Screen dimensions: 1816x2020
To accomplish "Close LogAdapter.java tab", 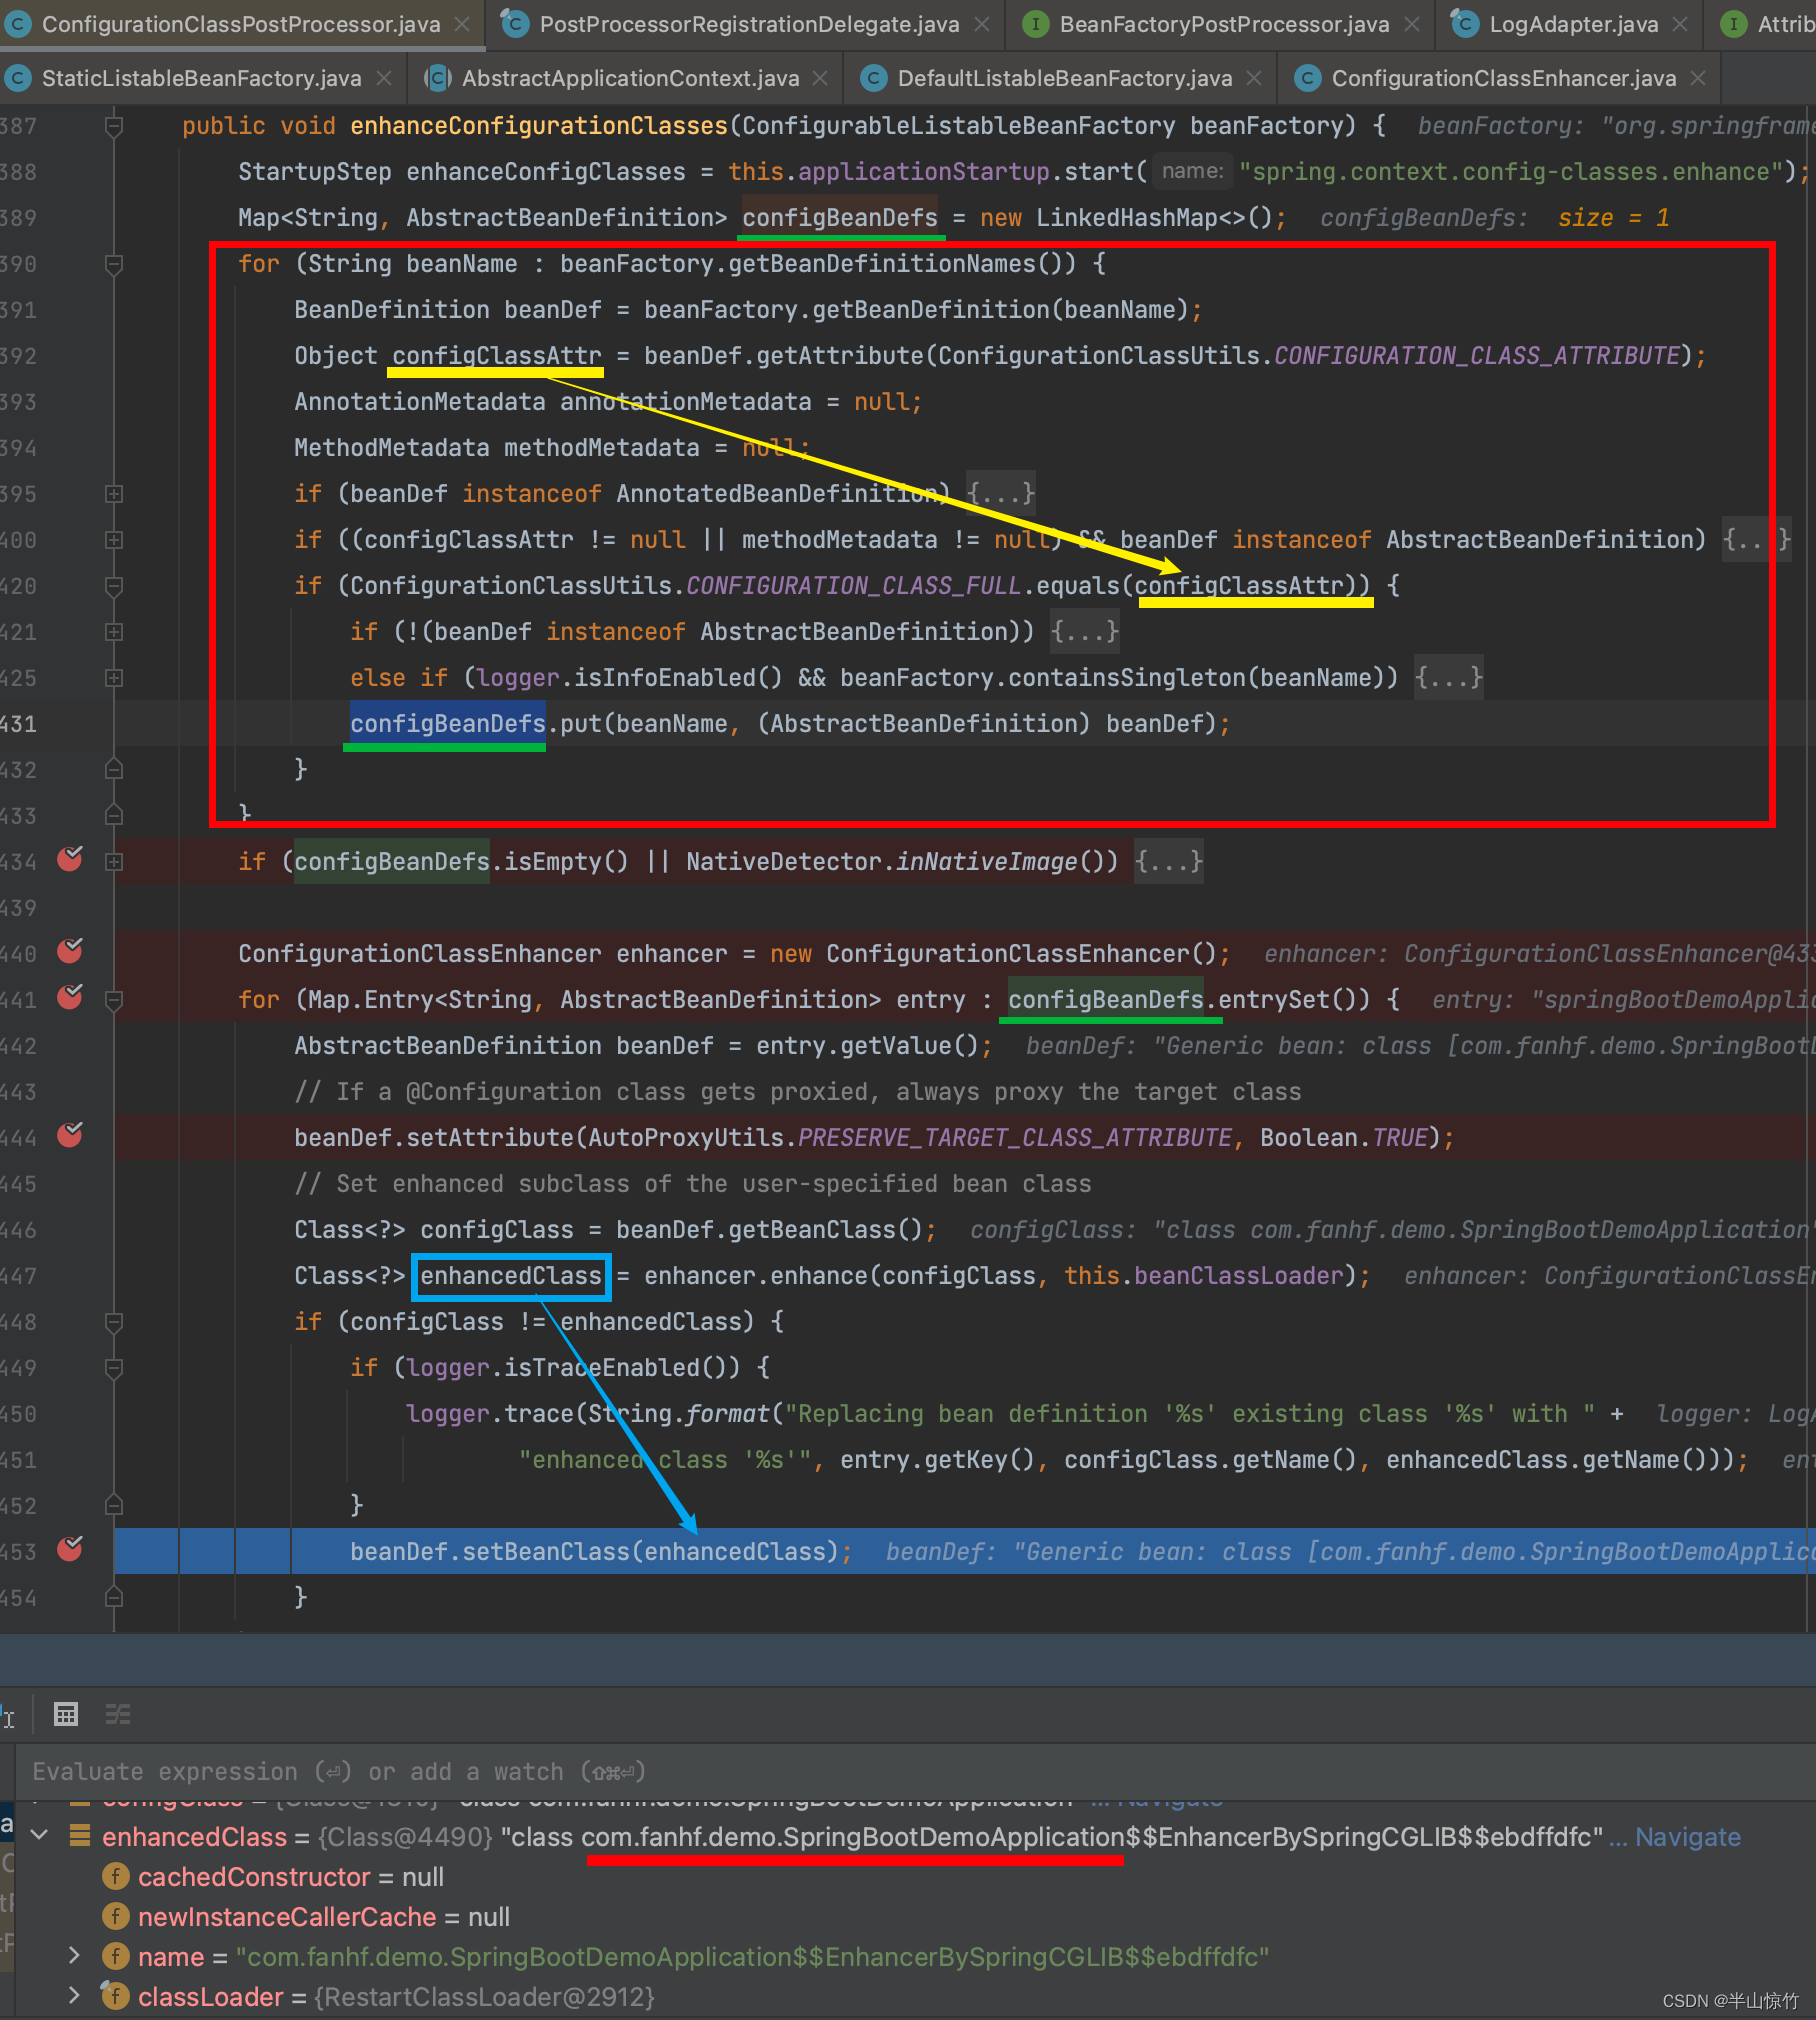I will point(1680,24).
